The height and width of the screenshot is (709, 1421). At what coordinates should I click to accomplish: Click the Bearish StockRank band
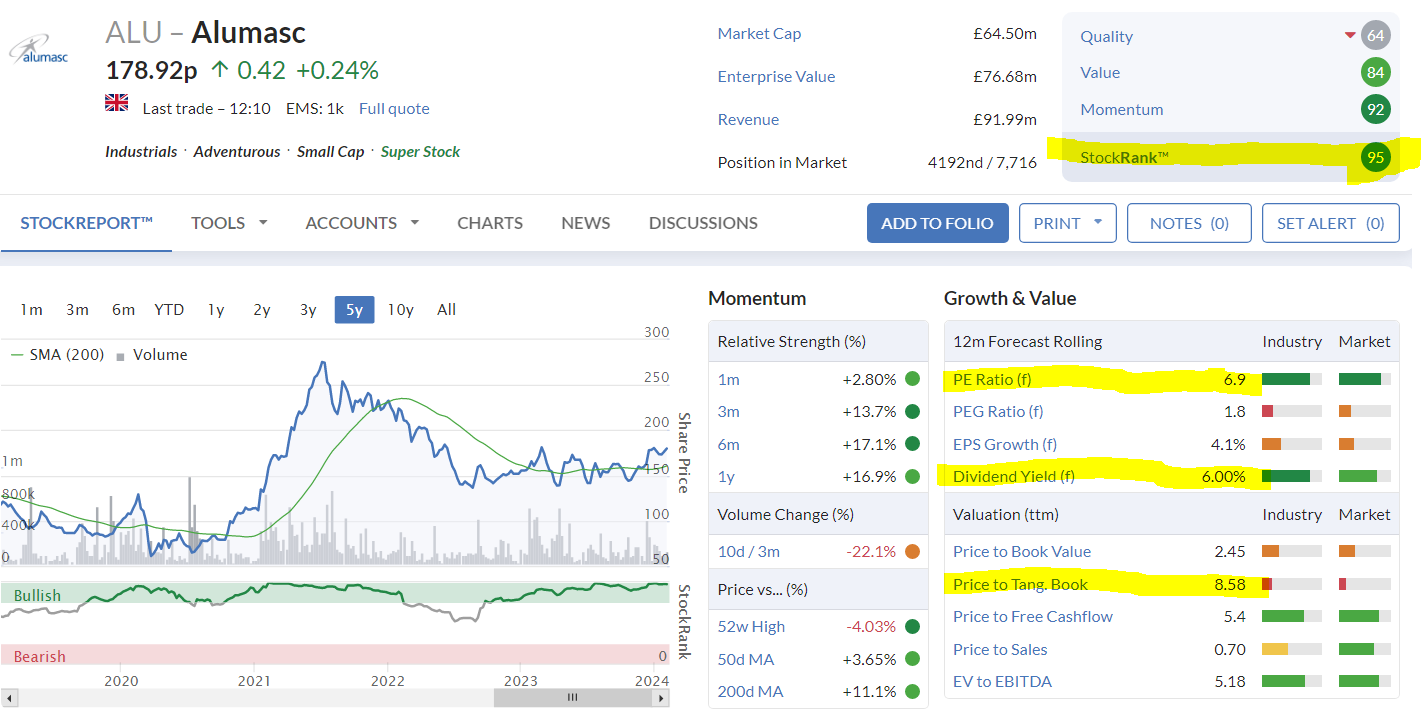coord(334,656)
